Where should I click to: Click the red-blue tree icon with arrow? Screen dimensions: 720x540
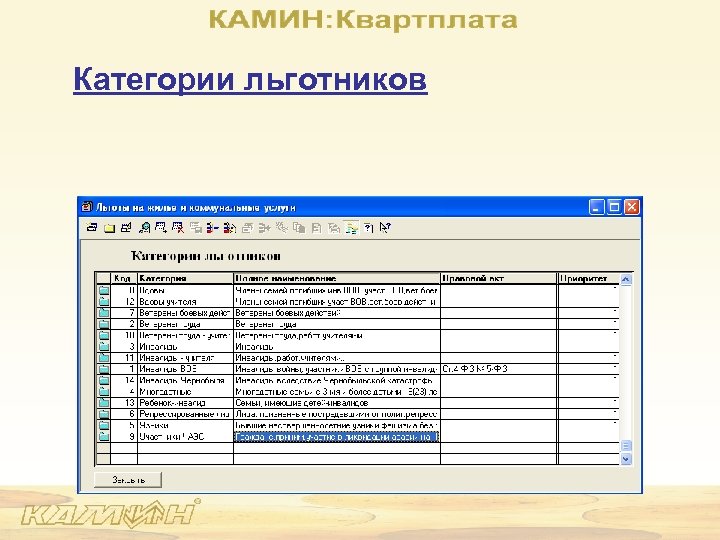230,228
